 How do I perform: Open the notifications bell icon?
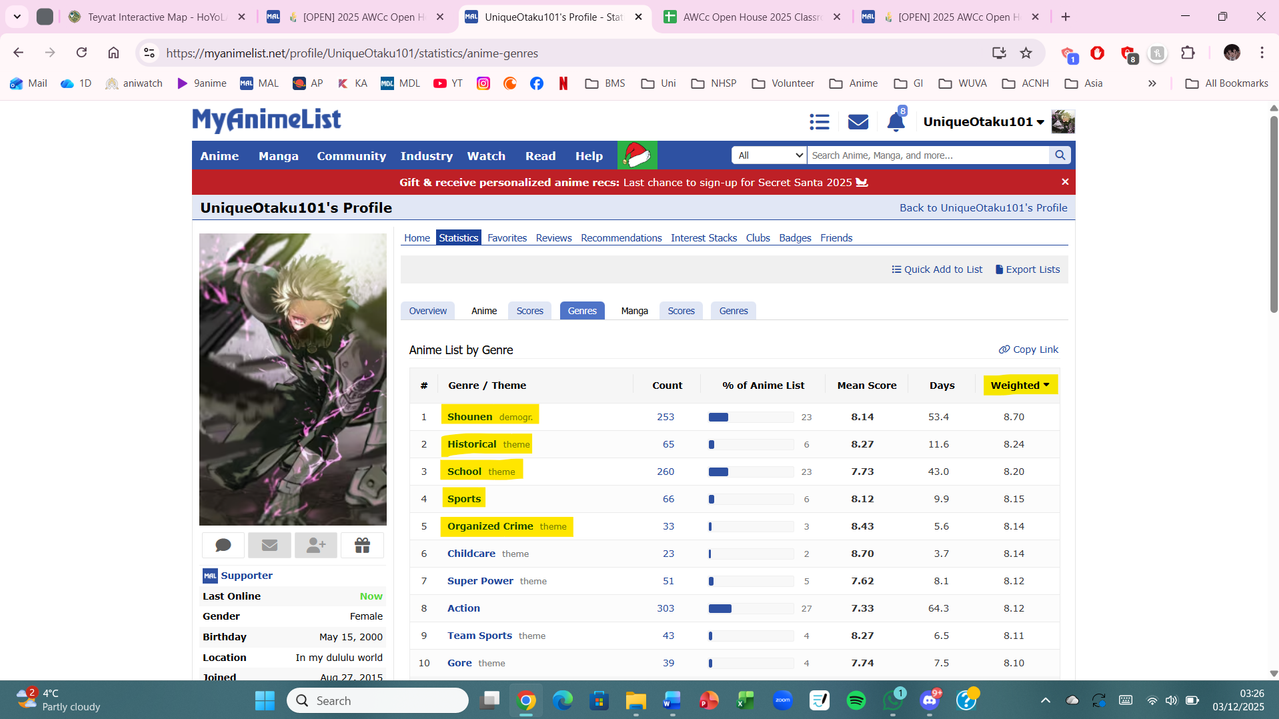pos(896,122)
